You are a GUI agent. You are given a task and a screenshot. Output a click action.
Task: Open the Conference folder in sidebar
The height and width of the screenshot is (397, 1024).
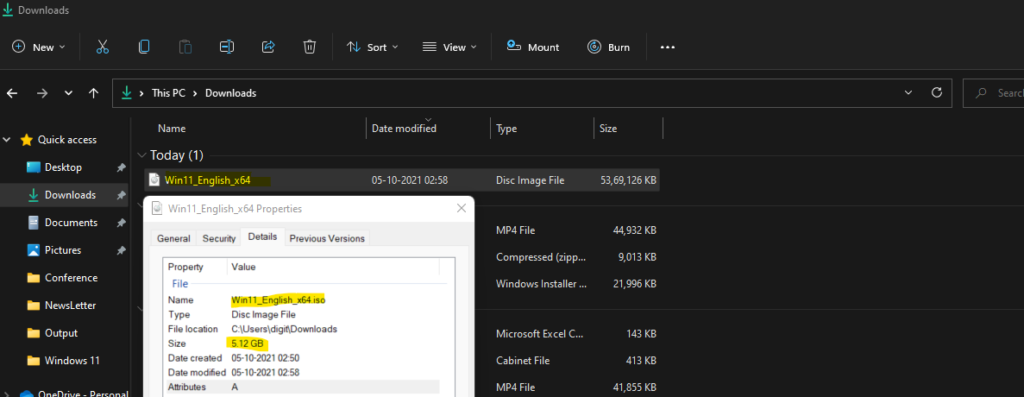(x=71, y=278)
